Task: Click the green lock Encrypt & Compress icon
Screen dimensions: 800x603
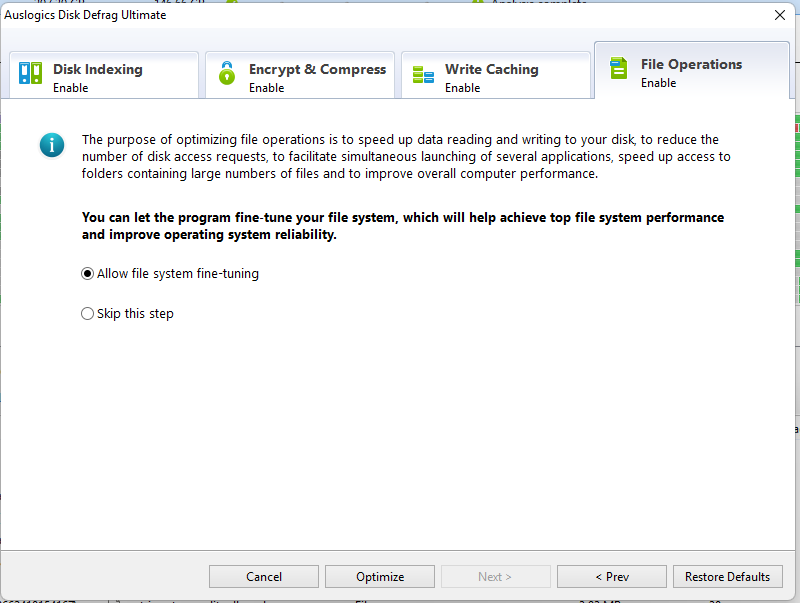Action: [227, 73]
